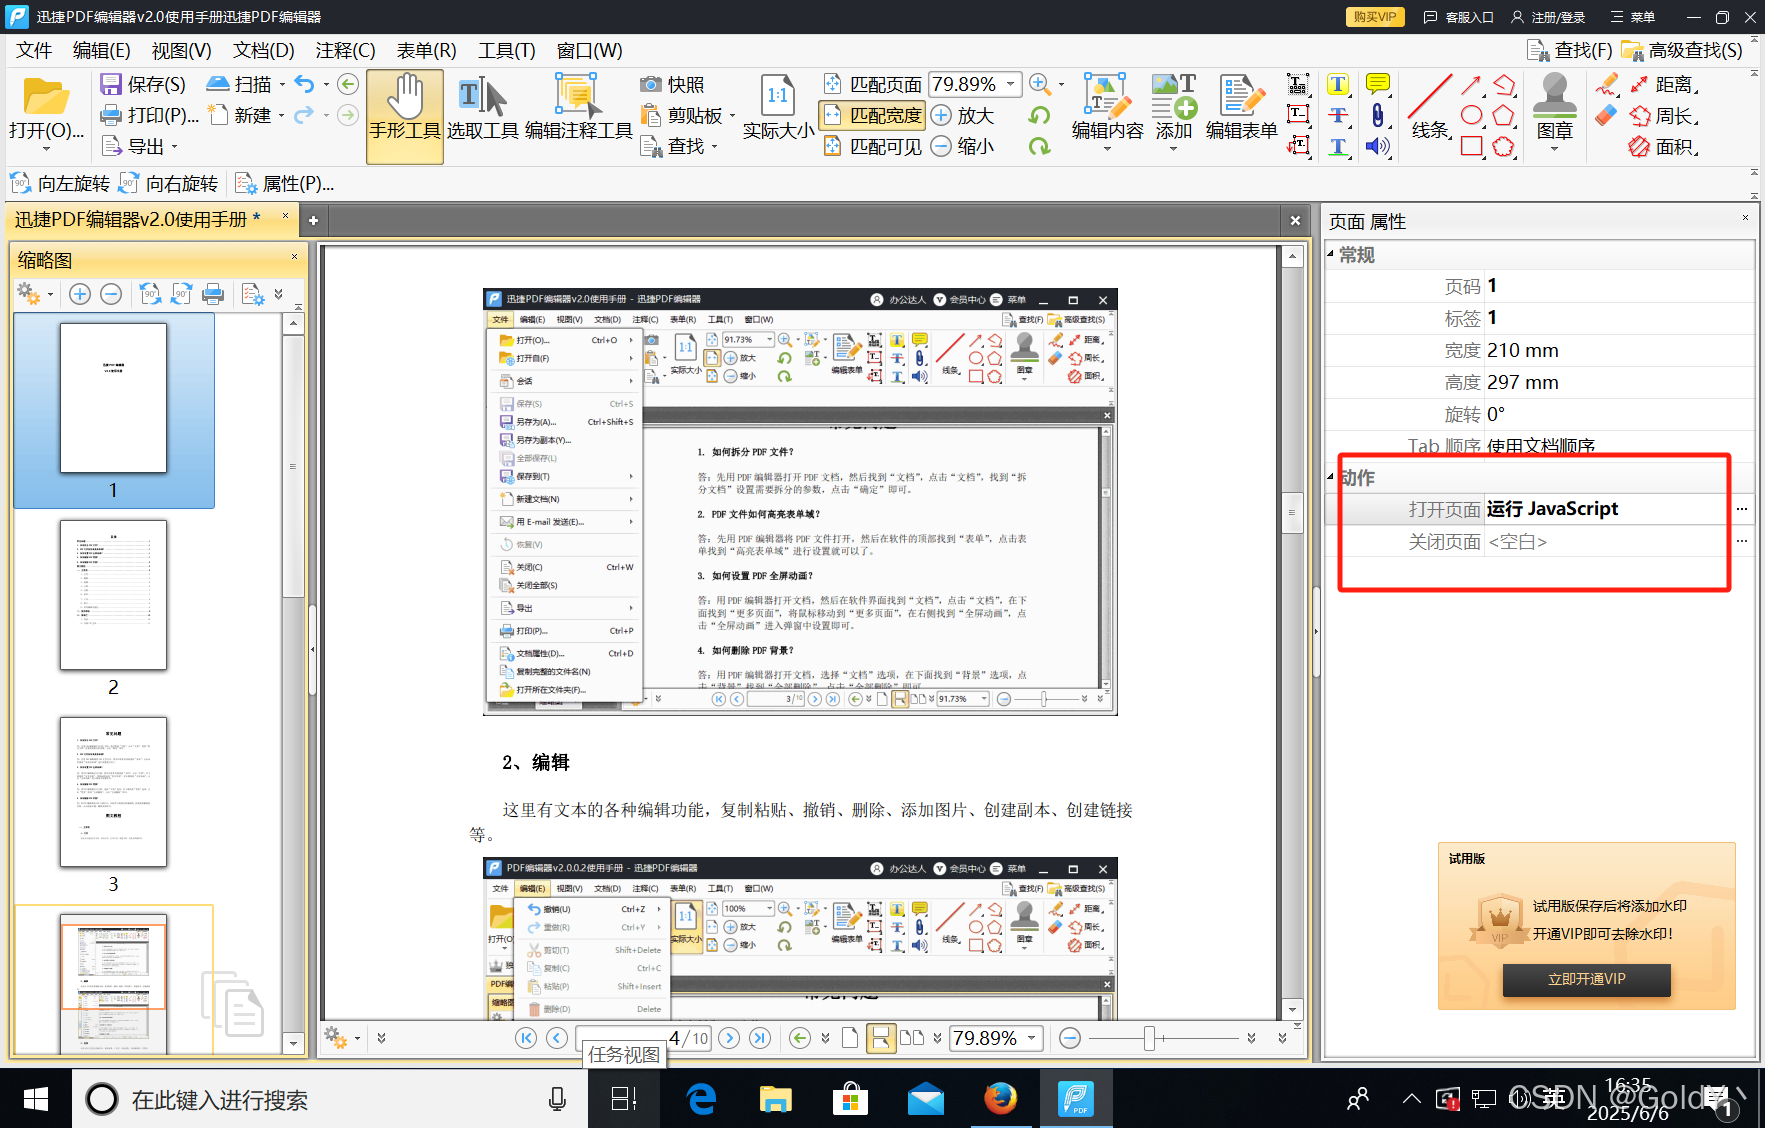Expand the Scan (扫描) dropdown arrow
The height and width of the screenshot is (1128, 1765).
283,85
